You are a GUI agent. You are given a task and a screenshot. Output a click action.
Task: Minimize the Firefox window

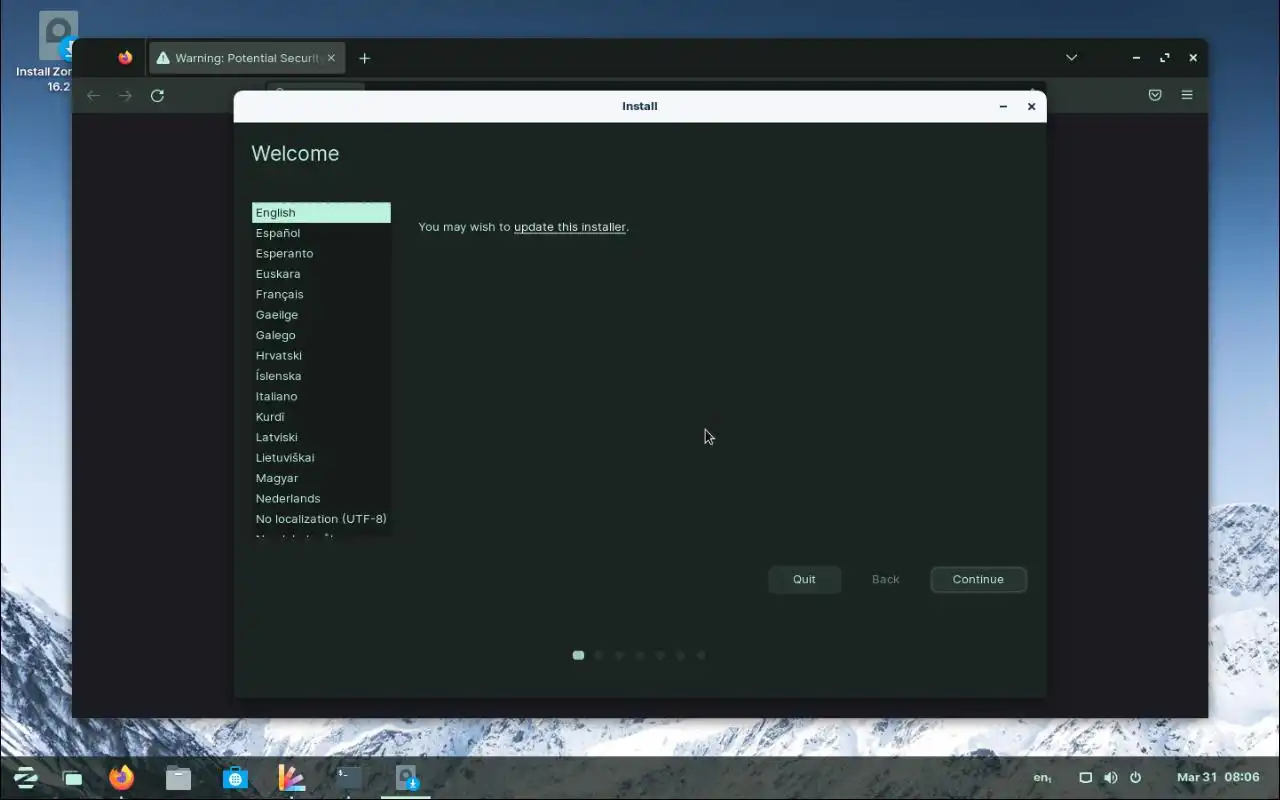point(1137,58)
